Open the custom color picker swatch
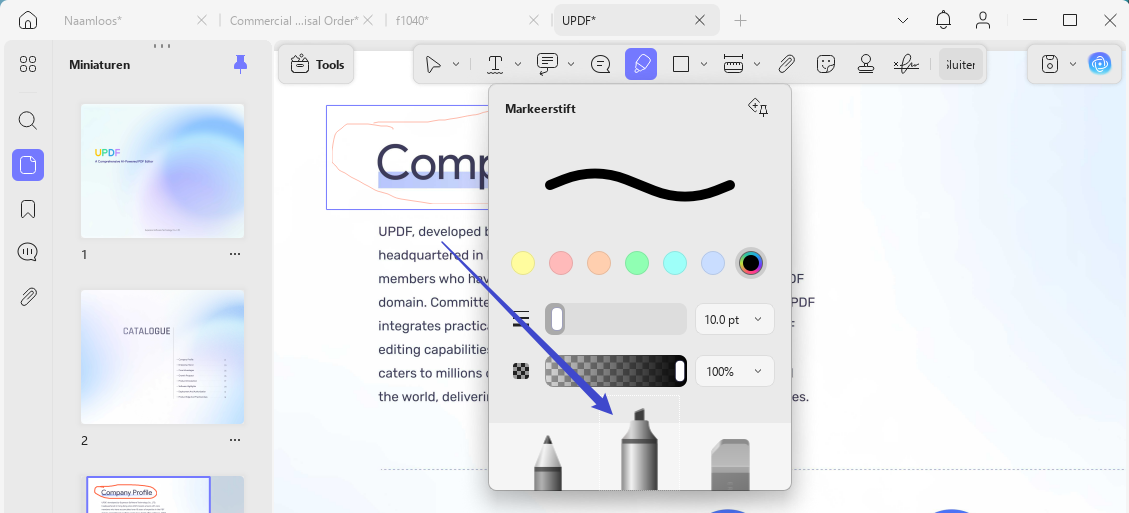Viewport: 1129px width, 513px height. (750, 263)
